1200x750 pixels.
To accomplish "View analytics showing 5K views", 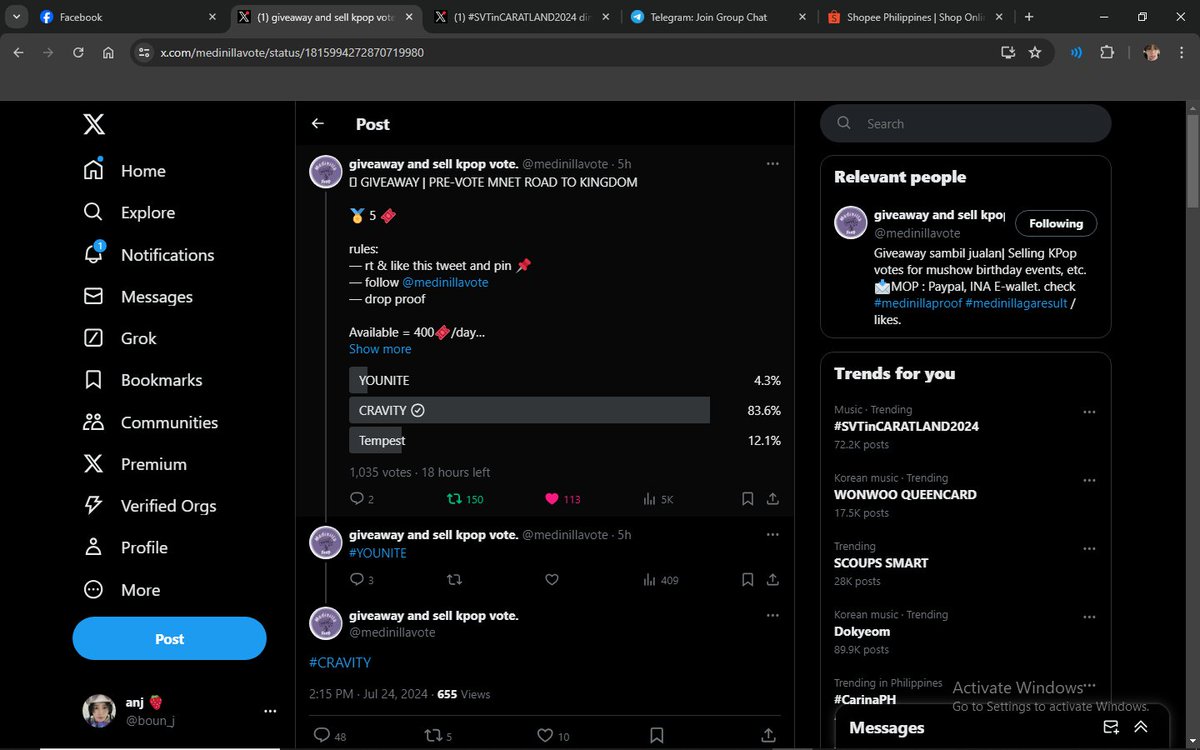I will click(x=657, y=499).
